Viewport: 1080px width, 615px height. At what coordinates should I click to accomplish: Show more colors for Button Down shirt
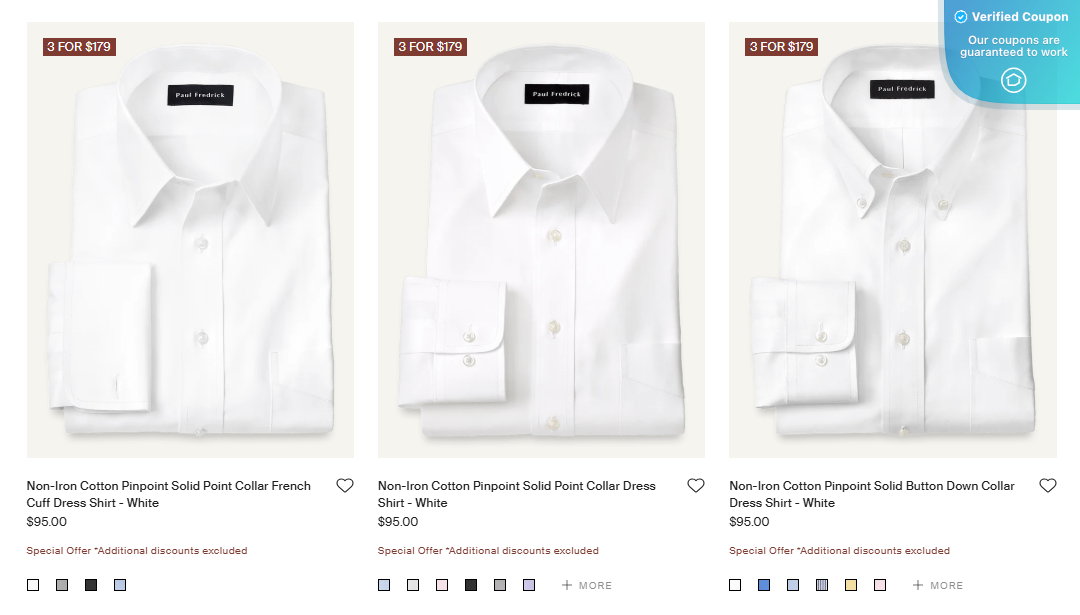click(x=937, y=585)
